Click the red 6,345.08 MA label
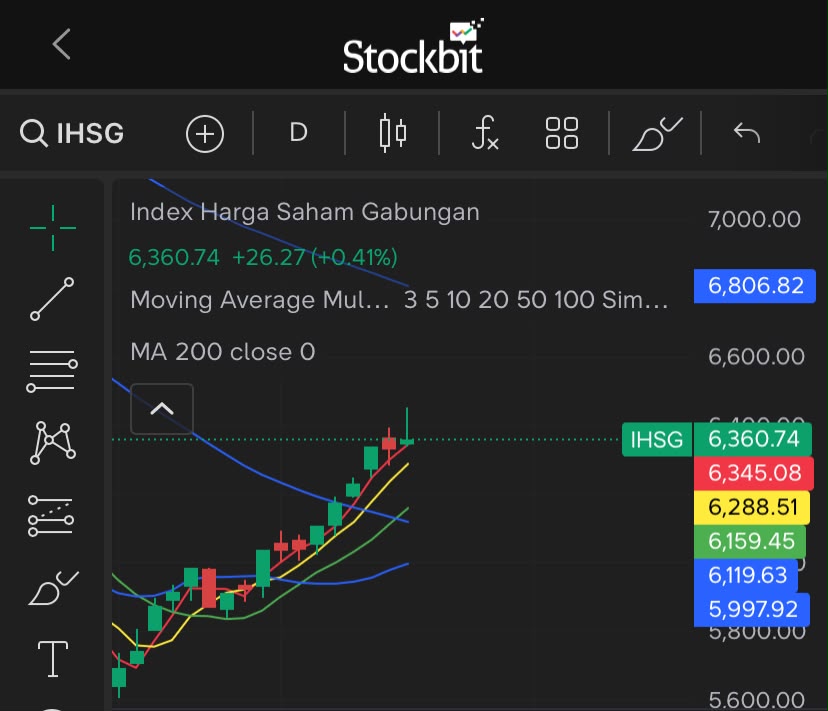 coord(754,473)
